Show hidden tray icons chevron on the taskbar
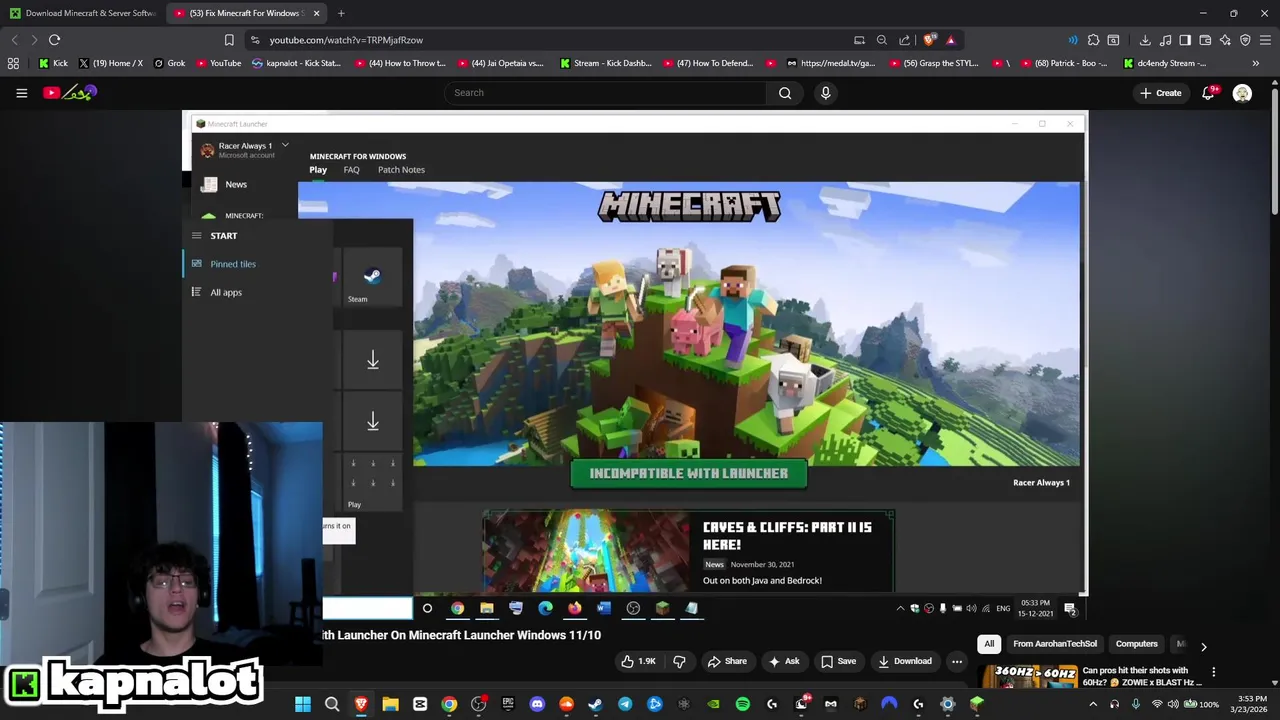The image size is (1280, 720). [x=1092, y=704]
